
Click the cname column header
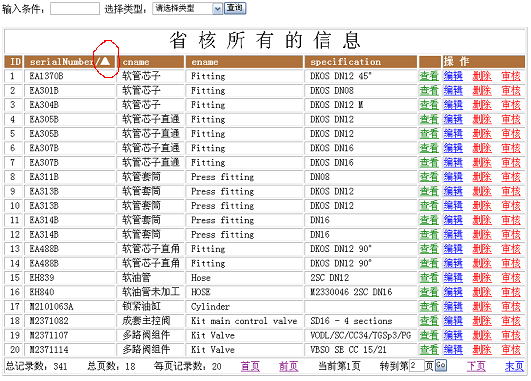[151, 62]
